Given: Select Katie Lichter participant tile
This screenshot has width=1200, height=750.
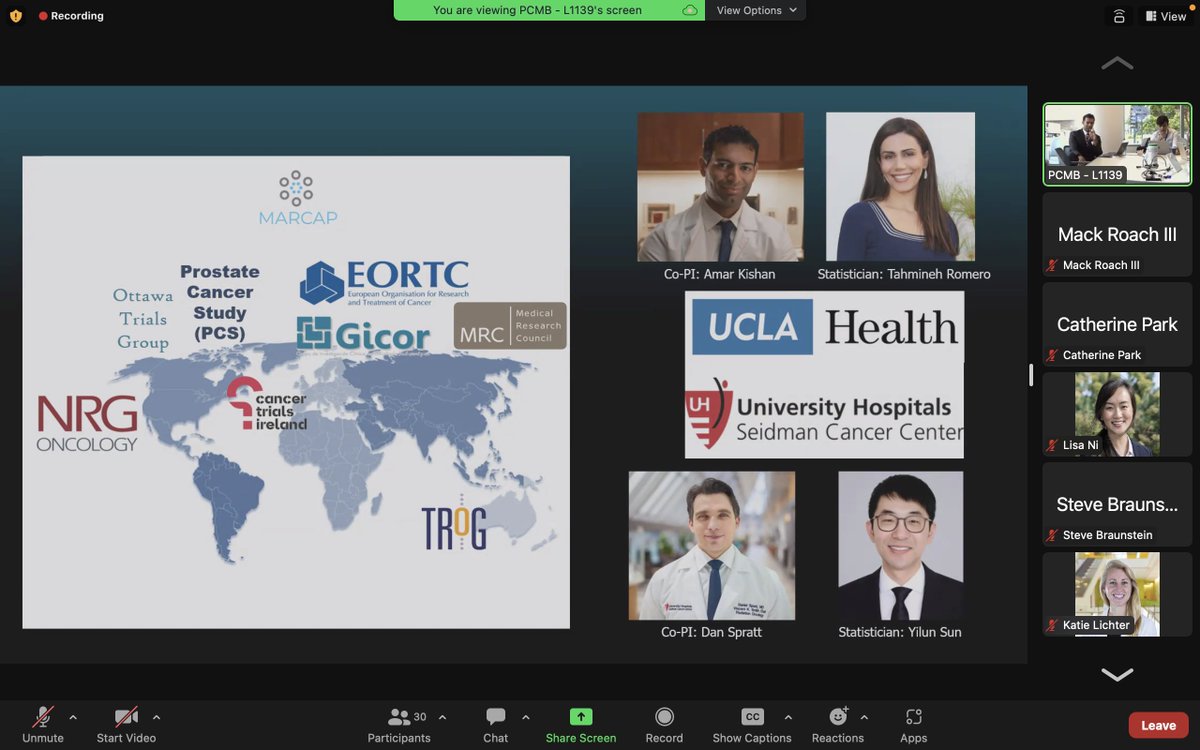Looking at the screenshot, I should point(1117,594).
